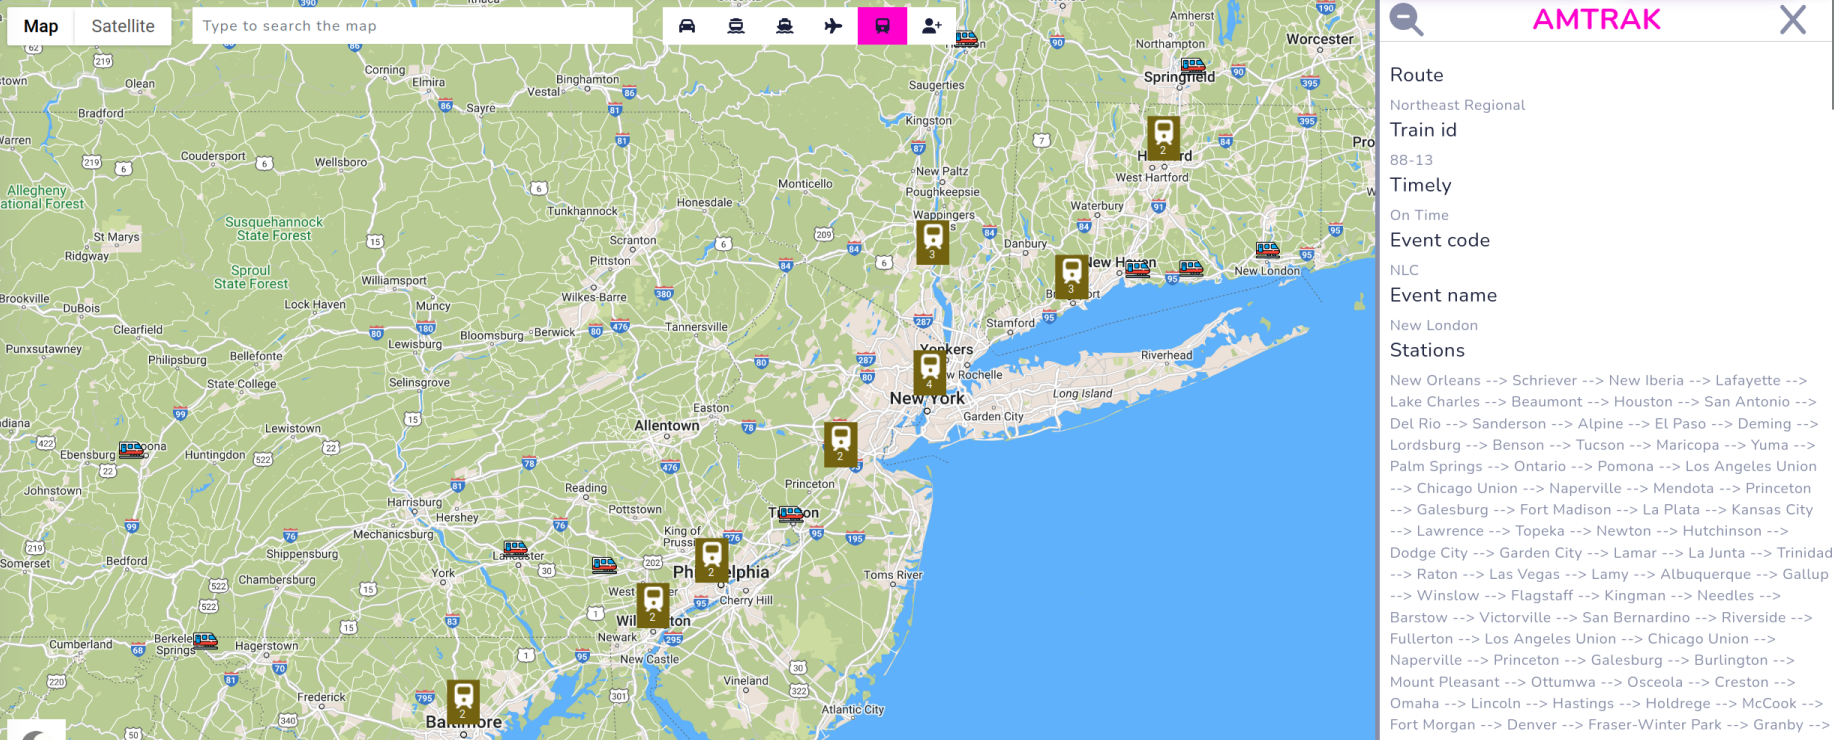
Task: Open the Baltimore station cluster marker
Action: 463,701
